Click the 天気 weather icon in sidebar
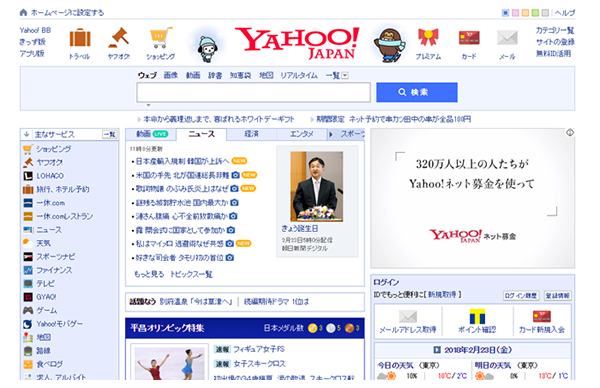The width and height of the screenshot is (600, 388). coord(28,243)
